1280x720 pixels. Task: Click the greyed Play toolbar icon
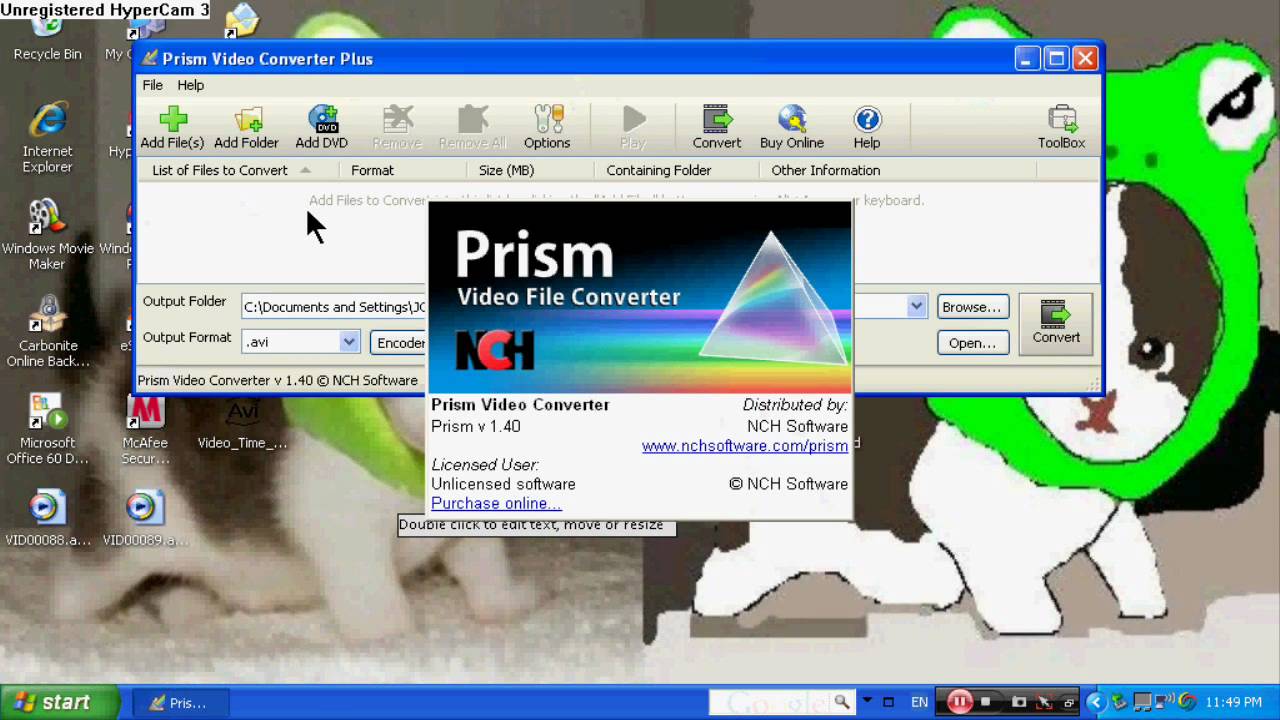click(x=633, y=127)
